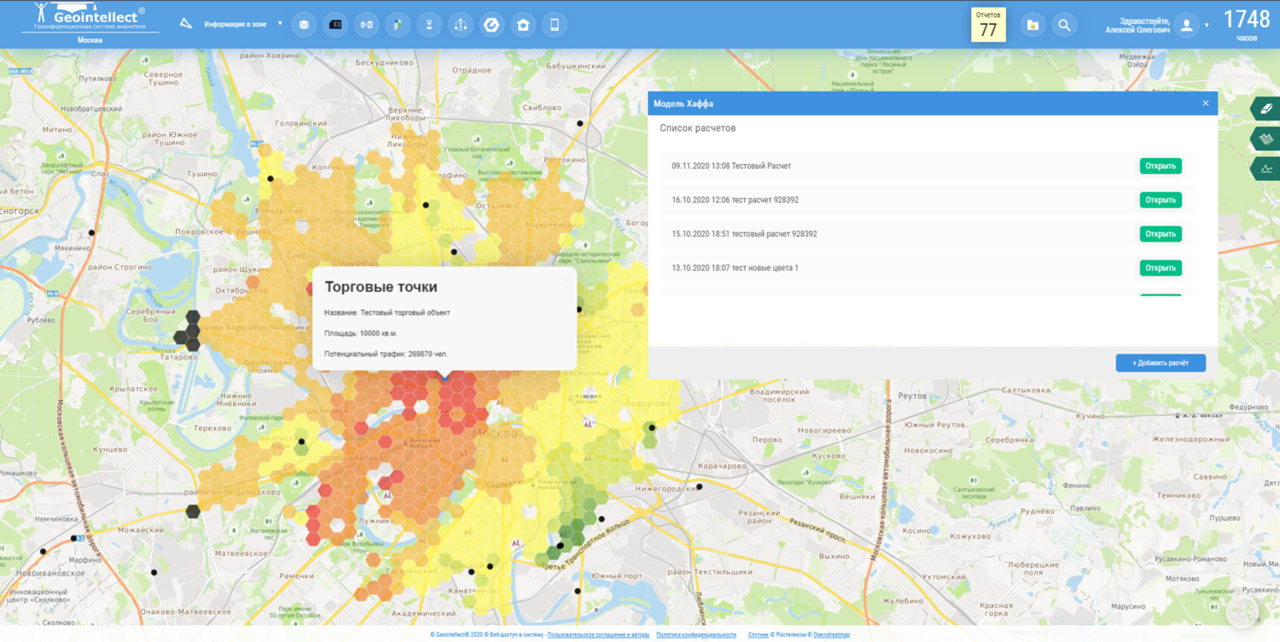Open the 'Отчетов 77' reports counter
Image resolution: width=1280 pixels, height=642 pixels.
(x=988, y=25)
